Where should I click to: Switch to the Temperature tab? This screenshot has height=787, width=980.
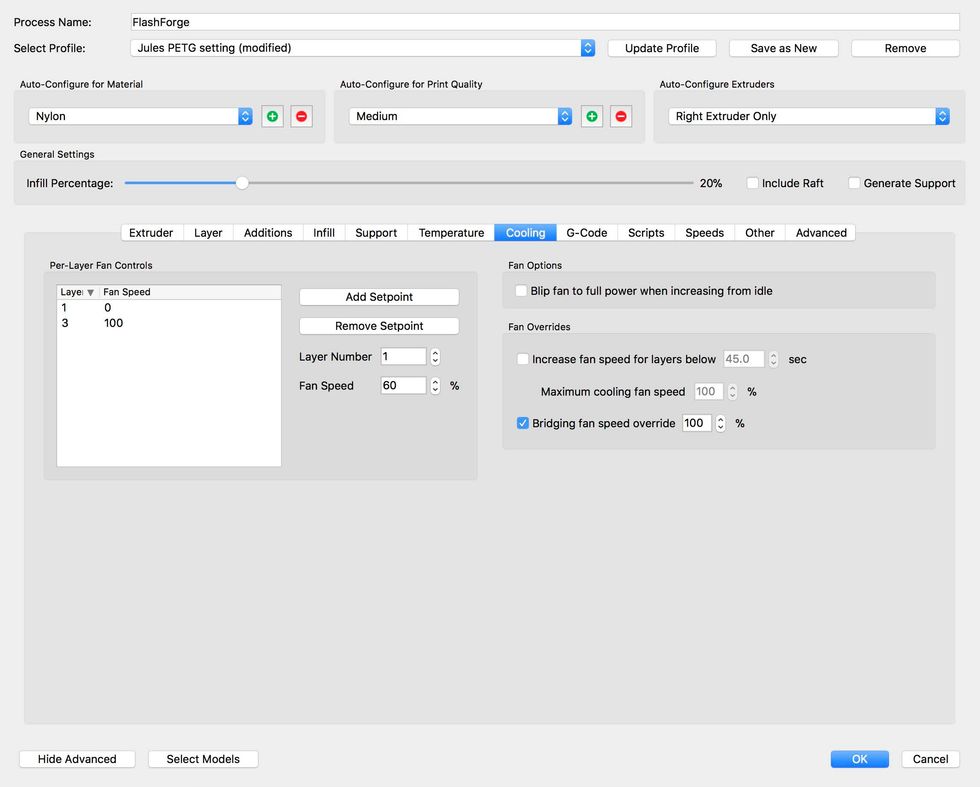tap(451, 233)
